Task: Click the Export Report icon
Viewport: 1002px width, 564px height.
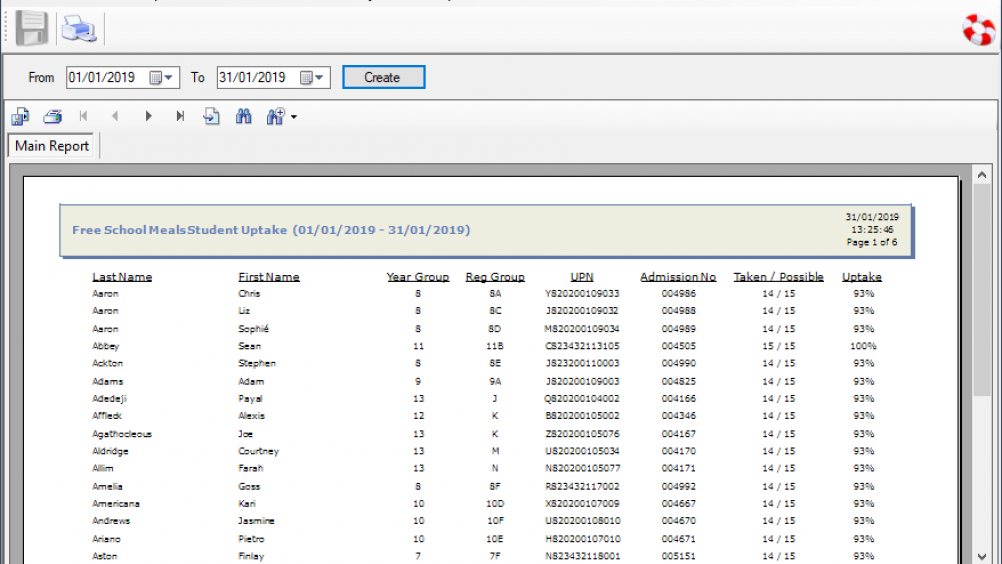Action: (x=20, y=117)
